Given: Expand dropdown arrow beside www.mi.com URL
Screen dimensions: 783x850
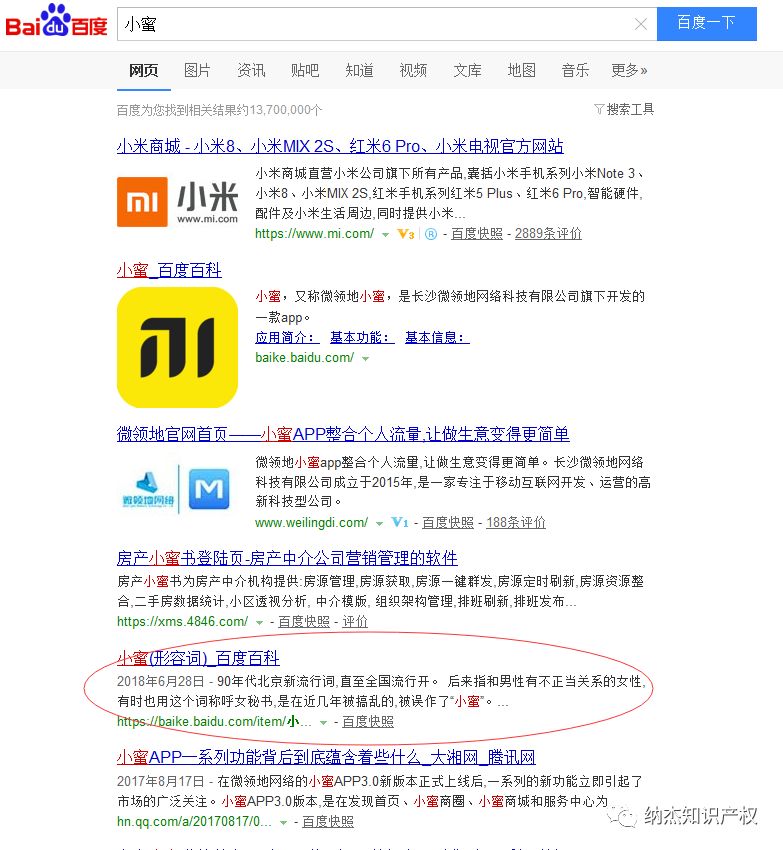Looking at the screenshot, I should click(x=386, y=235).
